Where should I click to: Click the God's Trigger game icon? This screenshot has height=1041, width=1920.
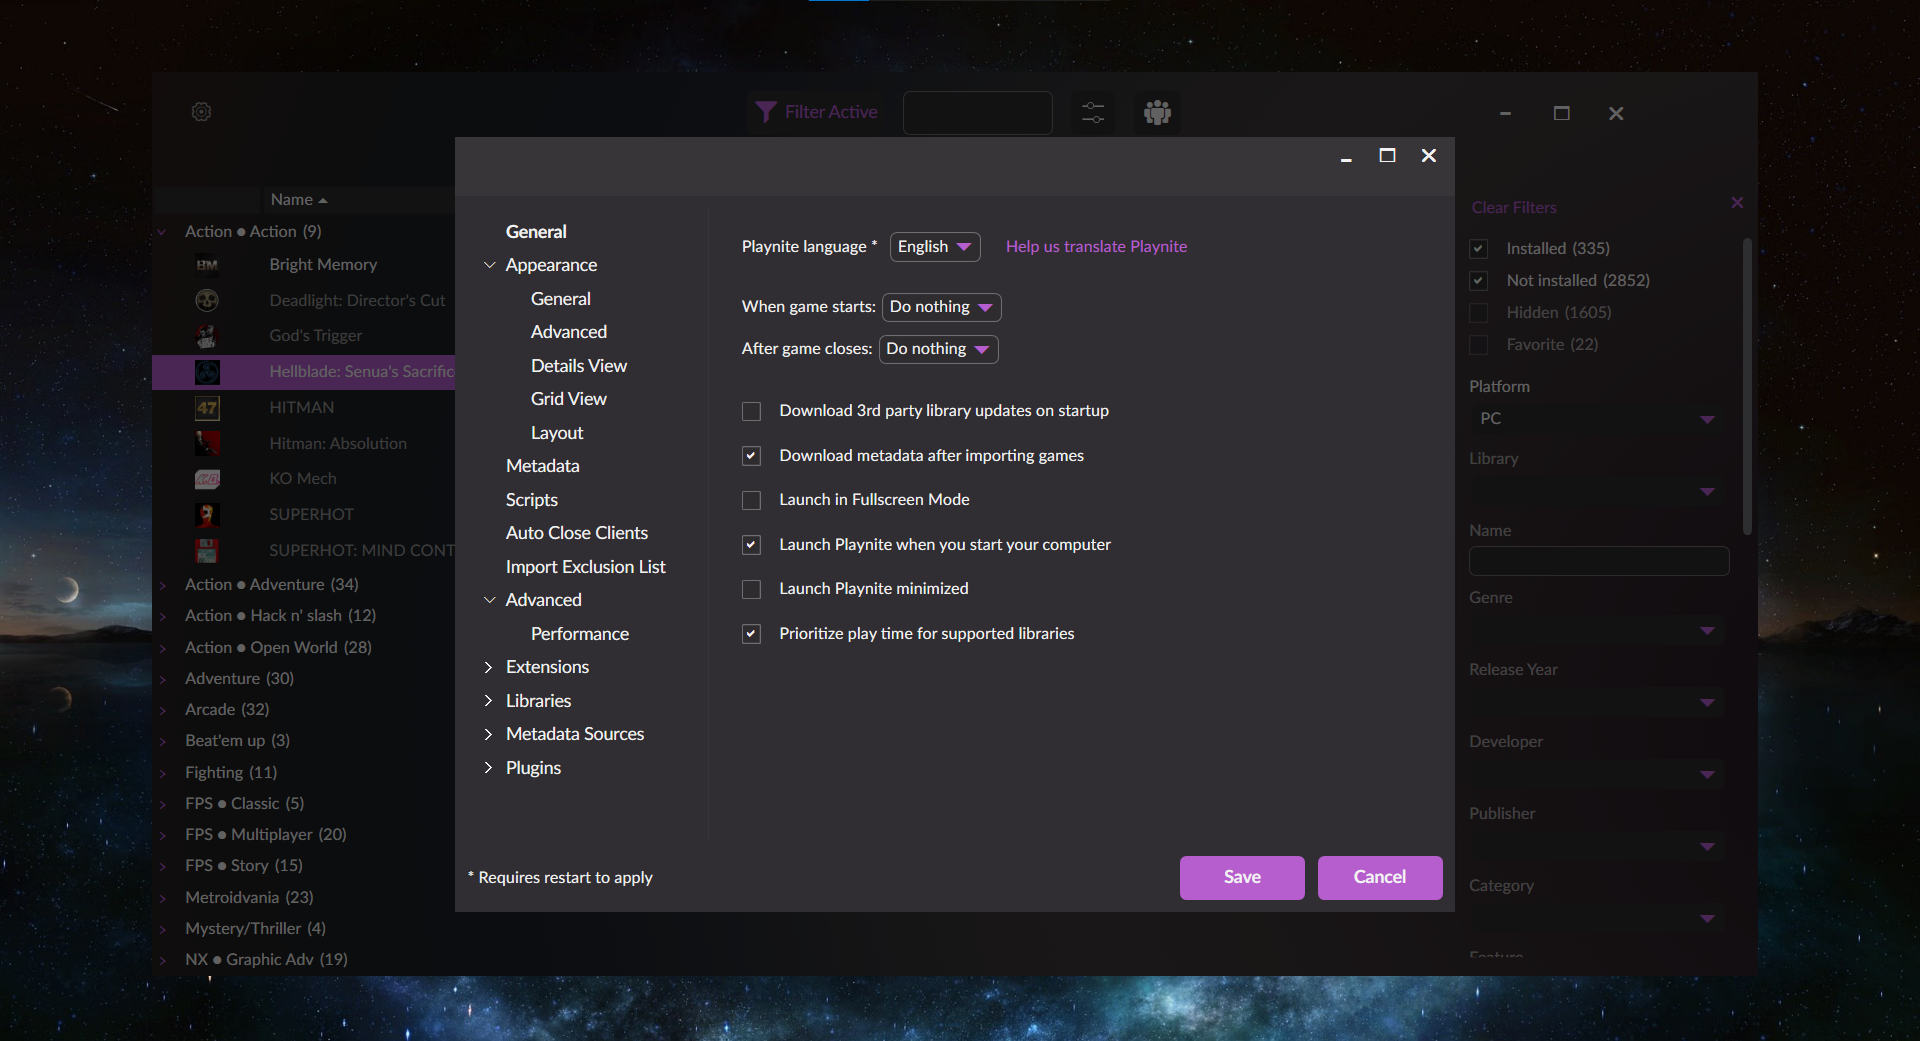tap(207, 336)
